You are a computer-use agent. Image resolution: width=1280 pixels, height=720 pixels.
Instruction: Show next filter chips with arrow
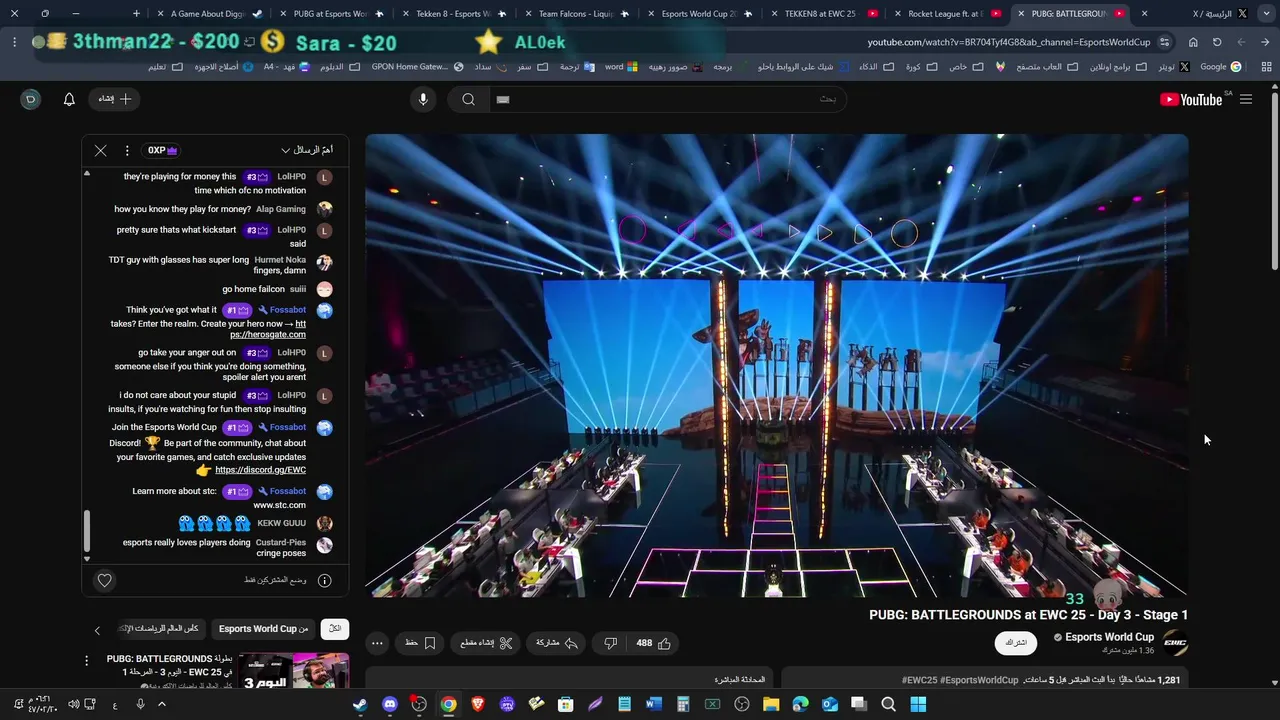[97, 630]
